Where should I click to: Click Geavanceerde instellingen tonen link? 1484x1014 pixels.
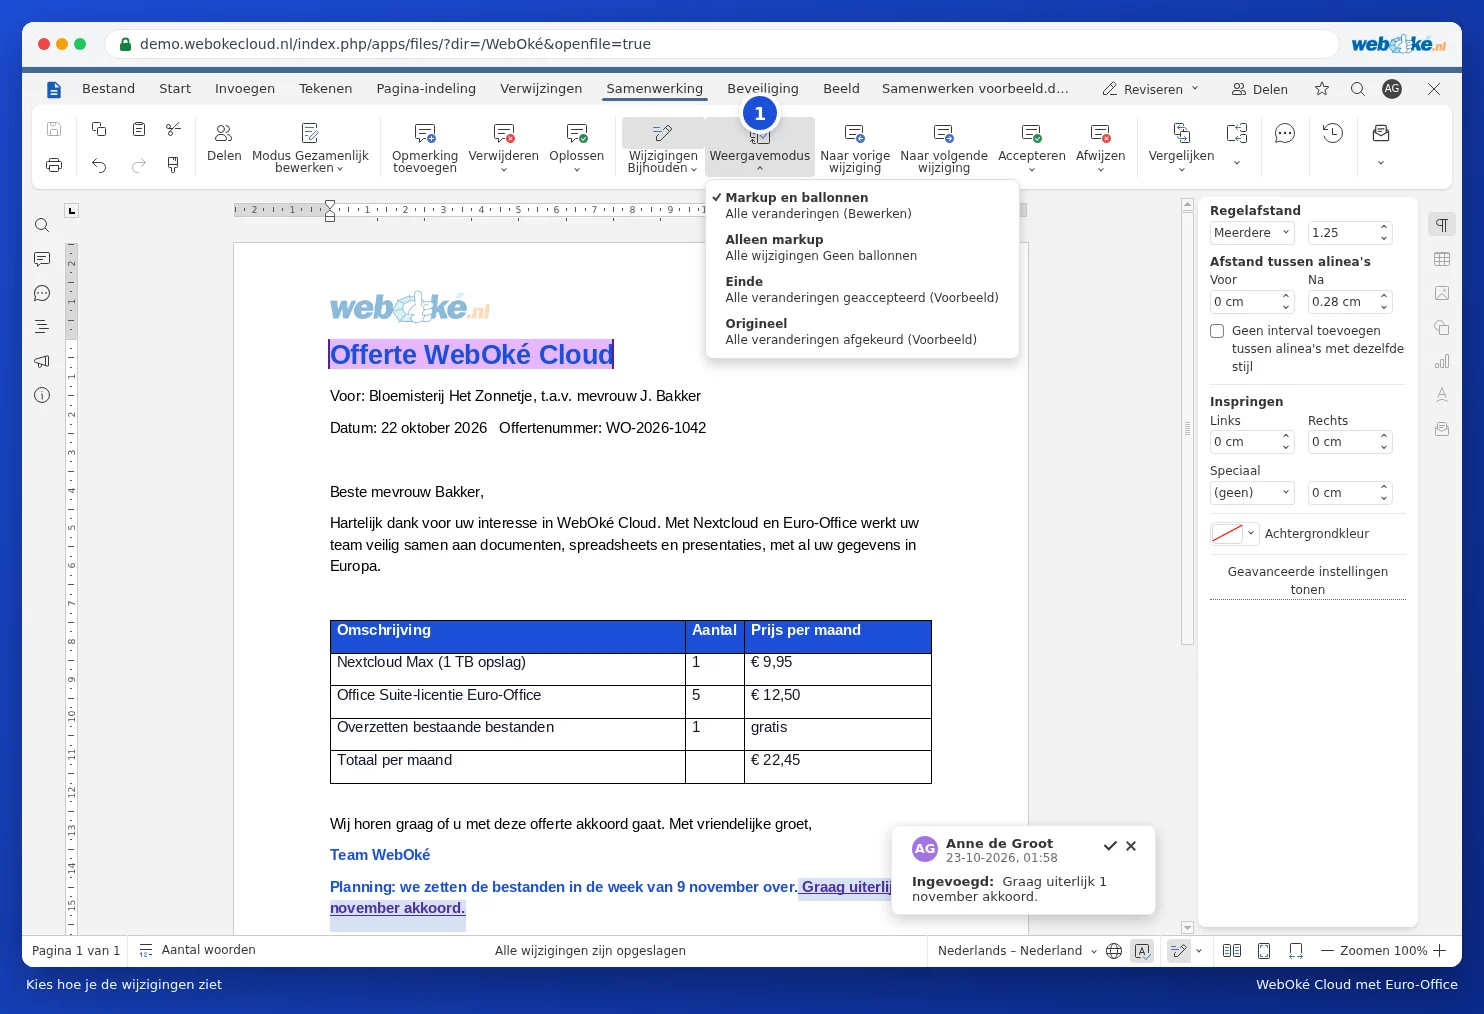click(x=1308, y=581)
